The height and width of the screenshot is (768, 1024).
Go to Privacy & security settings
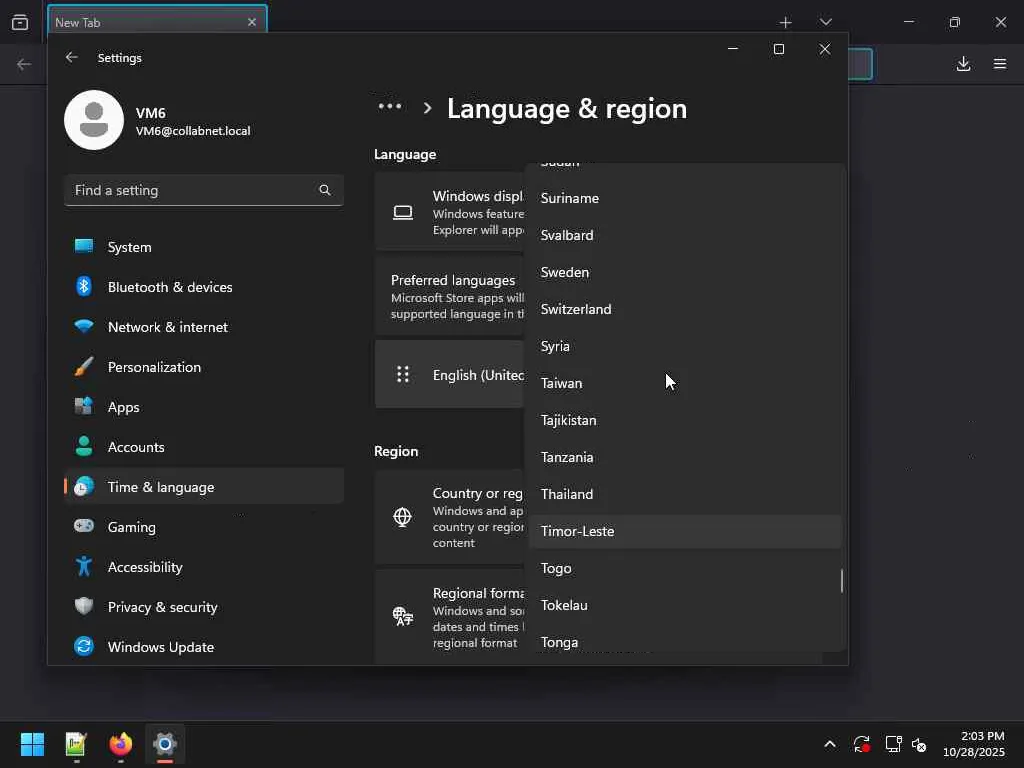pos(204,607)
